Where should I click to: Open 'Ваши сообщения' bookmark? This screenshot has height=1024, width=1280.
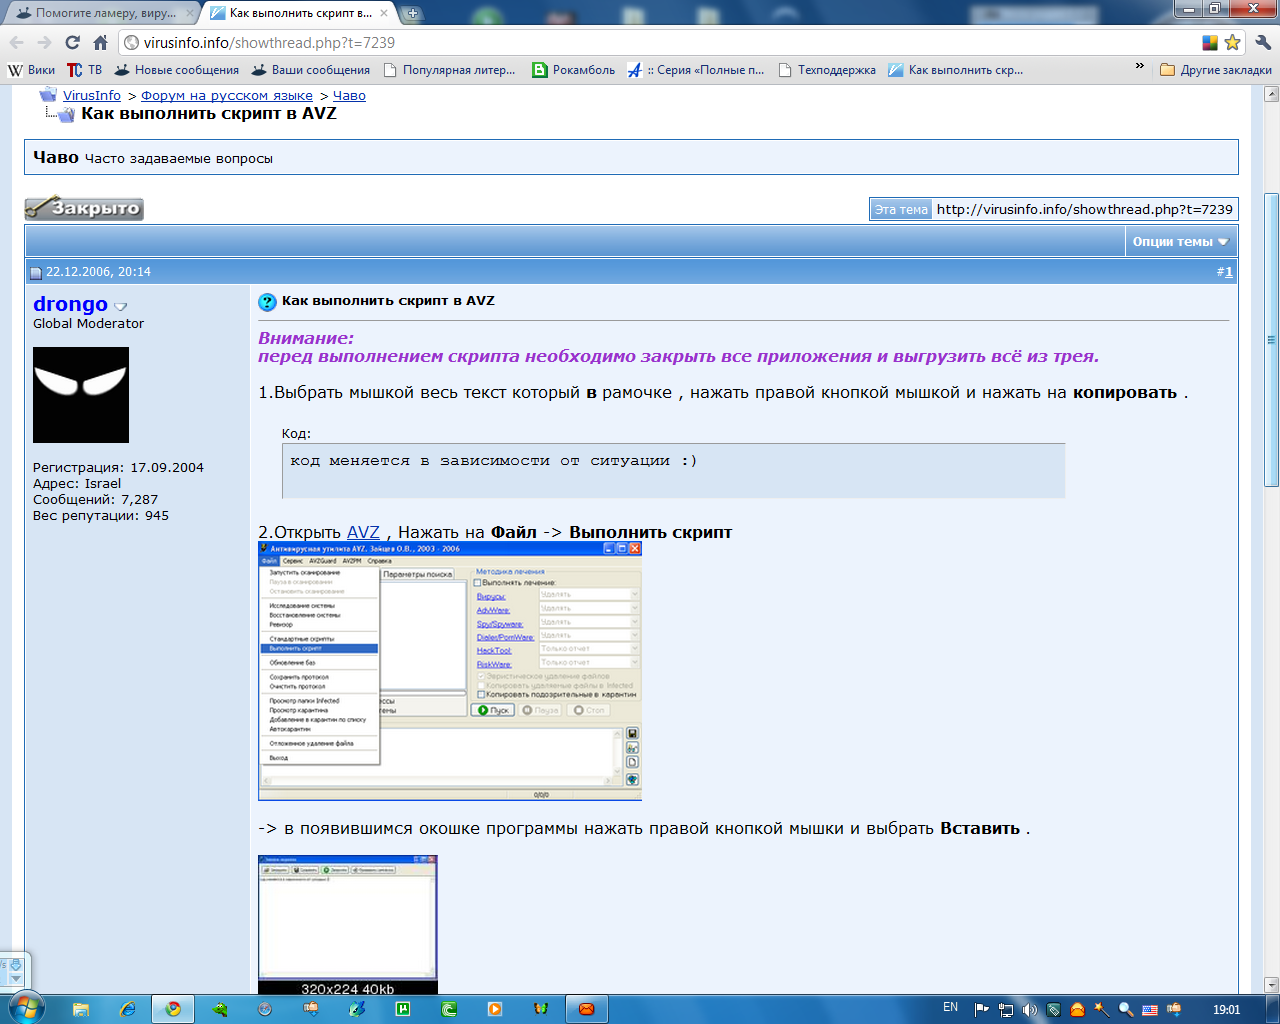(x=311, y=70)
